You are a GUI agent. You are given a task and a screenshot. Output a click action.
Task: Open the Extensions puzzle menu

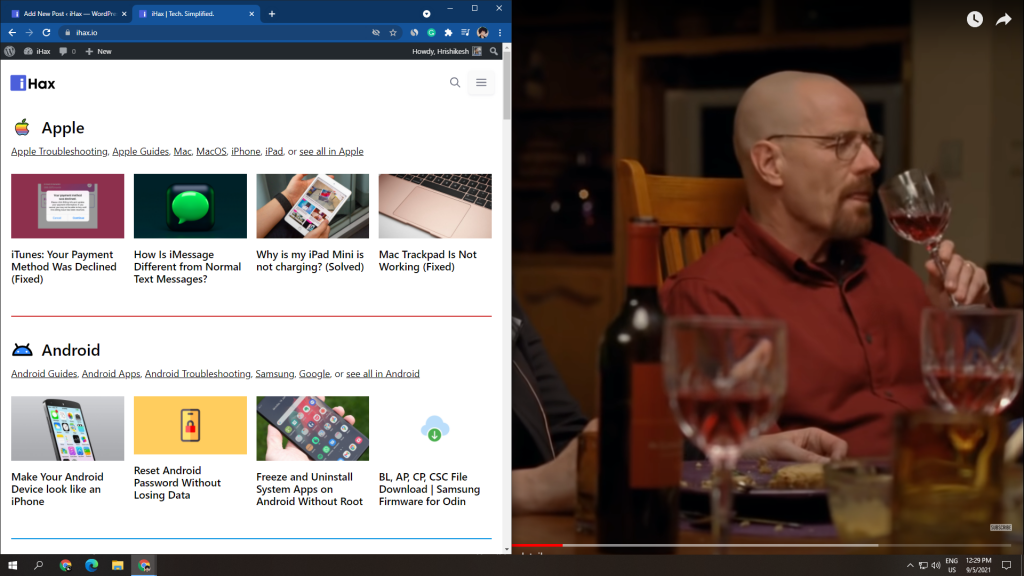point(448,32)
